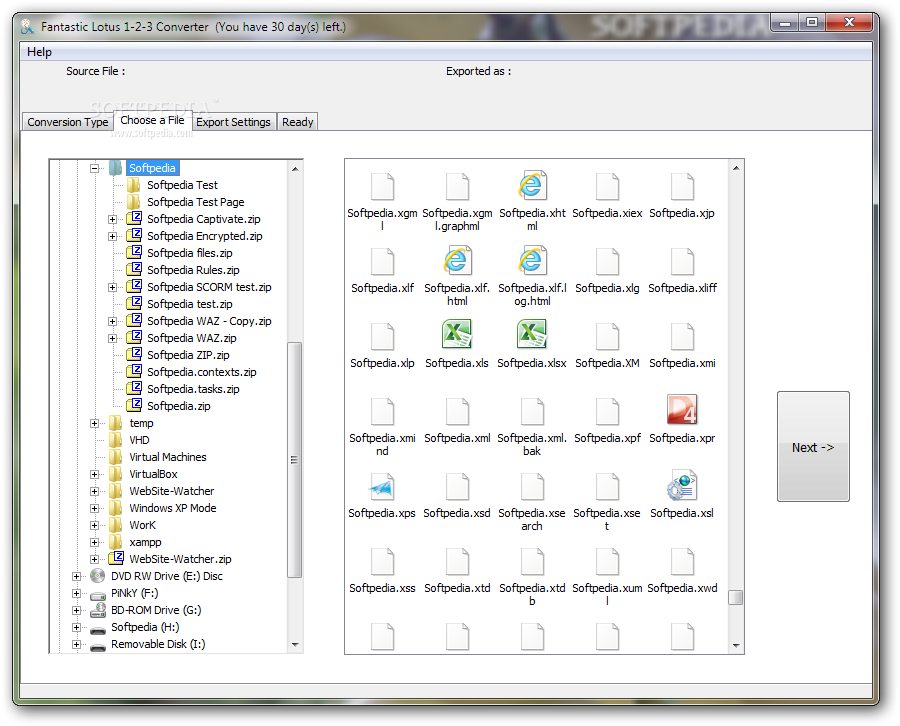Expand Softpedia SCORM test.zip node

(112, 288)
